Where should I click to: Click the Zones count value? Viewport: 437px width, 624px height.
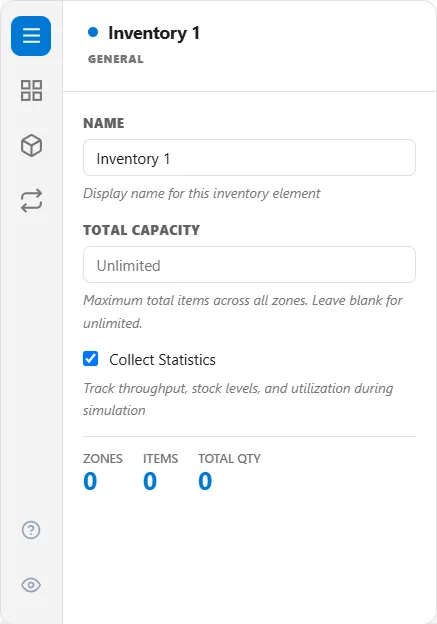click(90, 481)
